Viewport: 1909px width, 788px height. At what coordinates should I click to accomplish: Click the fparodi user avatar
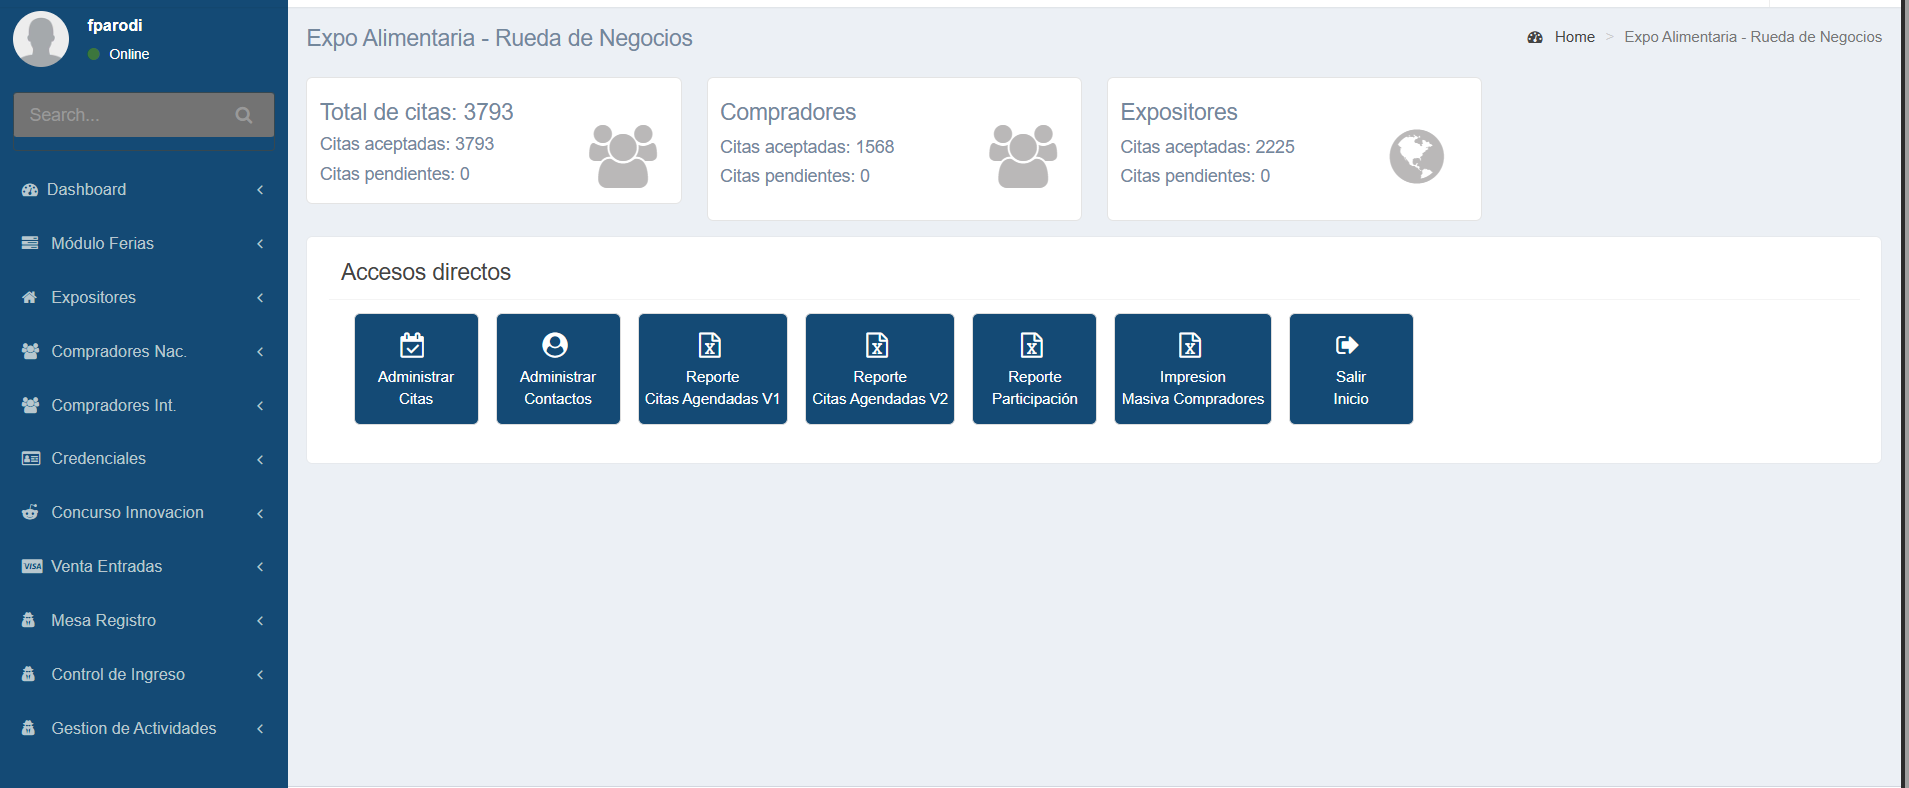point(41,39)
